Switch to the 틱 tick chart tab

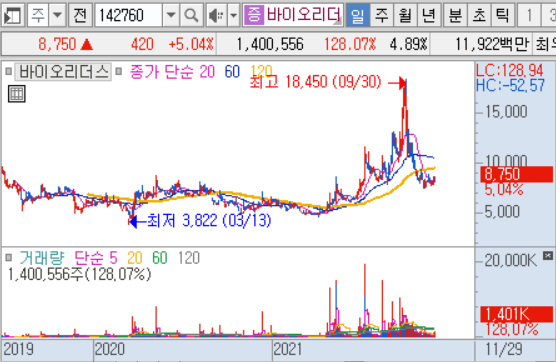coord(502,15)
